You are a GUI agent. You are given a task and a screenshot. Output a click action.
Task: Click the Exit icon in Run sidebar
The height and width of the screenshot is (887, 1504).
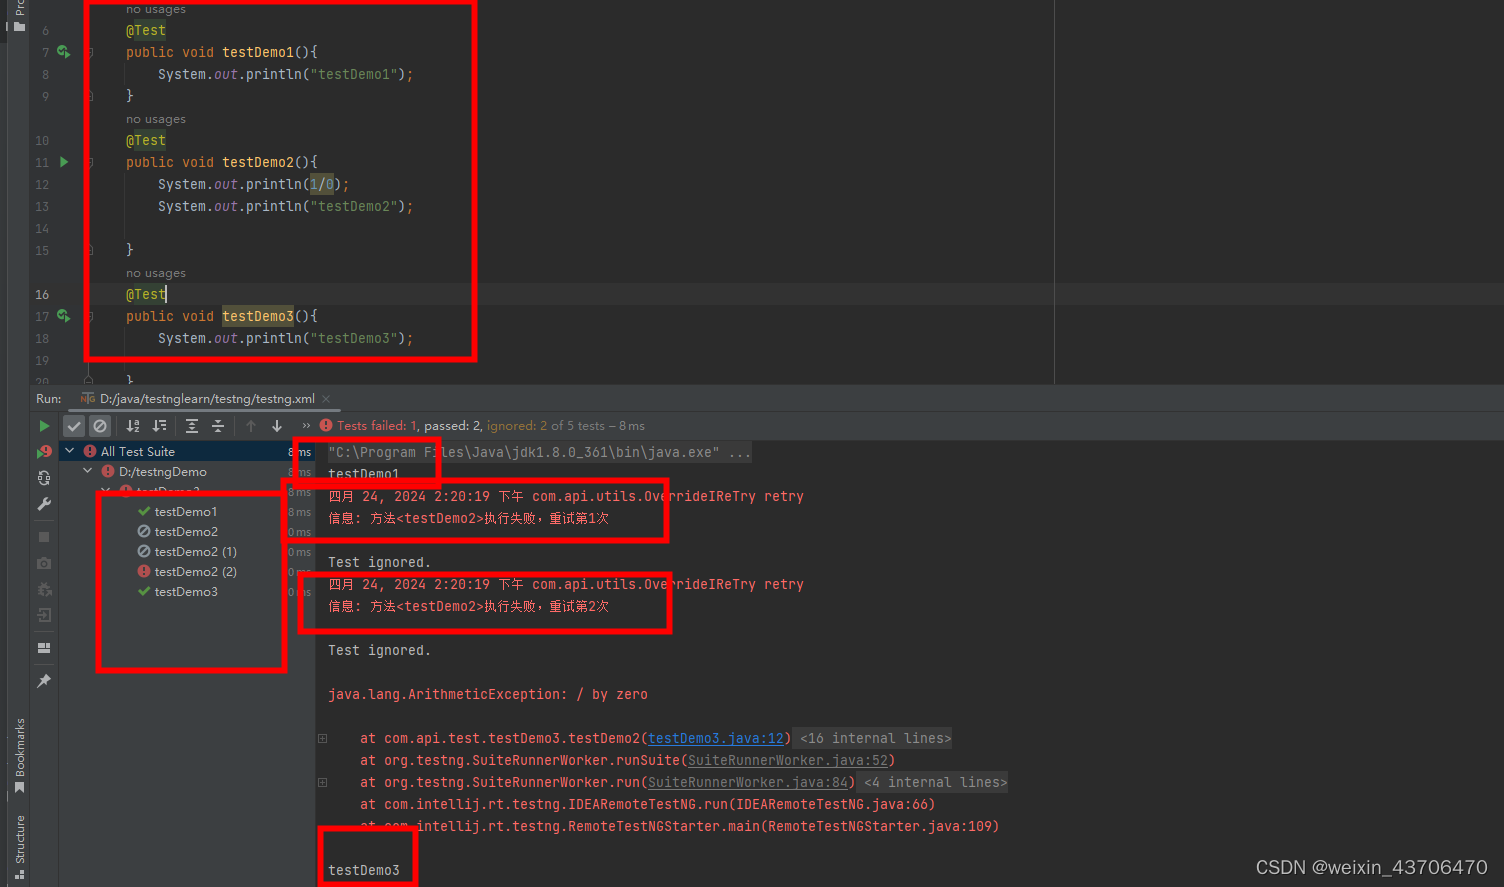tap(44, 615)
